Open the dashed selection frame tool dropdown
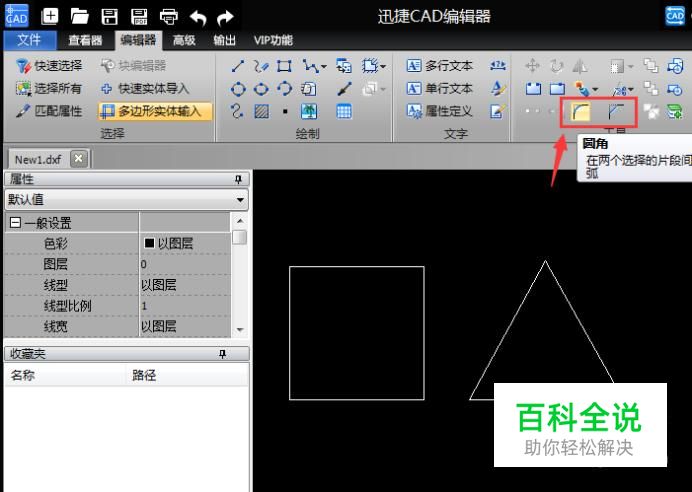 [382, 67]
